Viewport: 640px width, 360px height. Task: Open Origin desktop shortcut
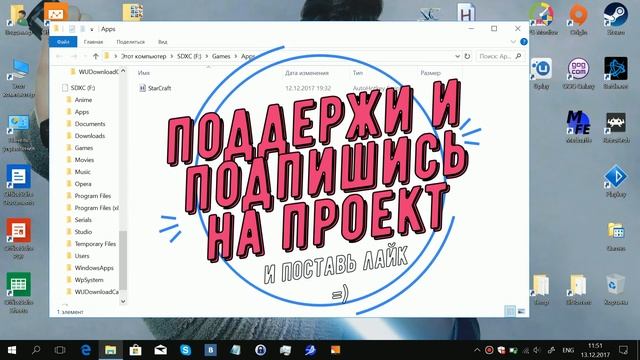coord(578,19)
